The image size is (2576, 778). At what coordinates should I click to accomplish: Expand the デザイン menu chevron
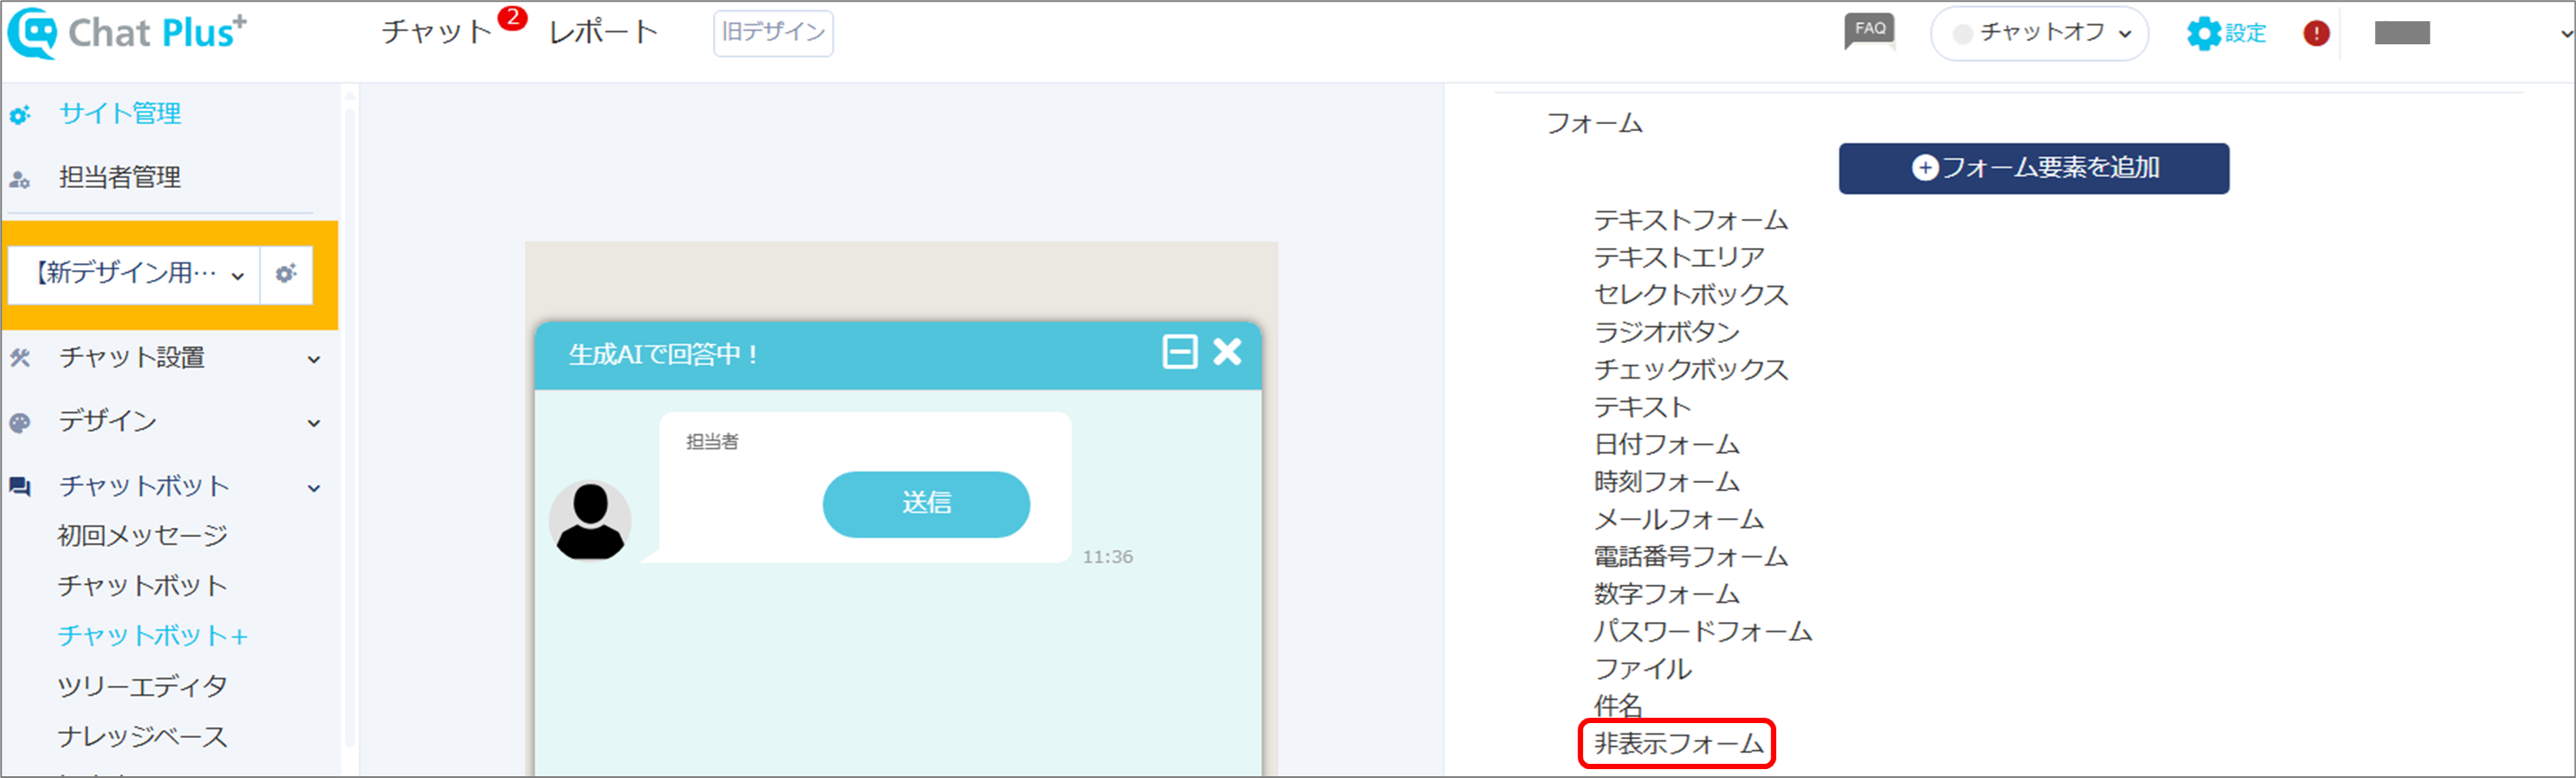314,423
